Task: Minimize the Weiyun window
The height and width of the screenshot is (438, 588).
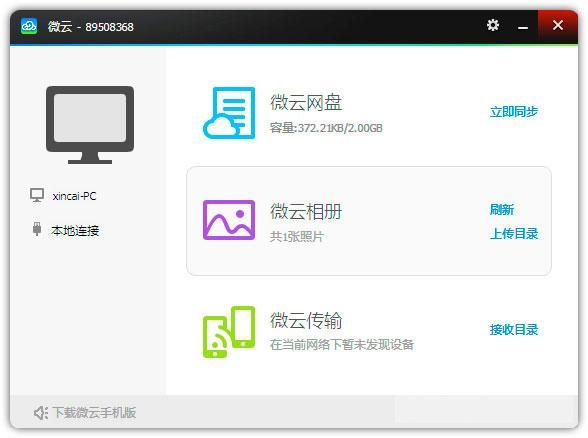Action: (x=523, y=27)
